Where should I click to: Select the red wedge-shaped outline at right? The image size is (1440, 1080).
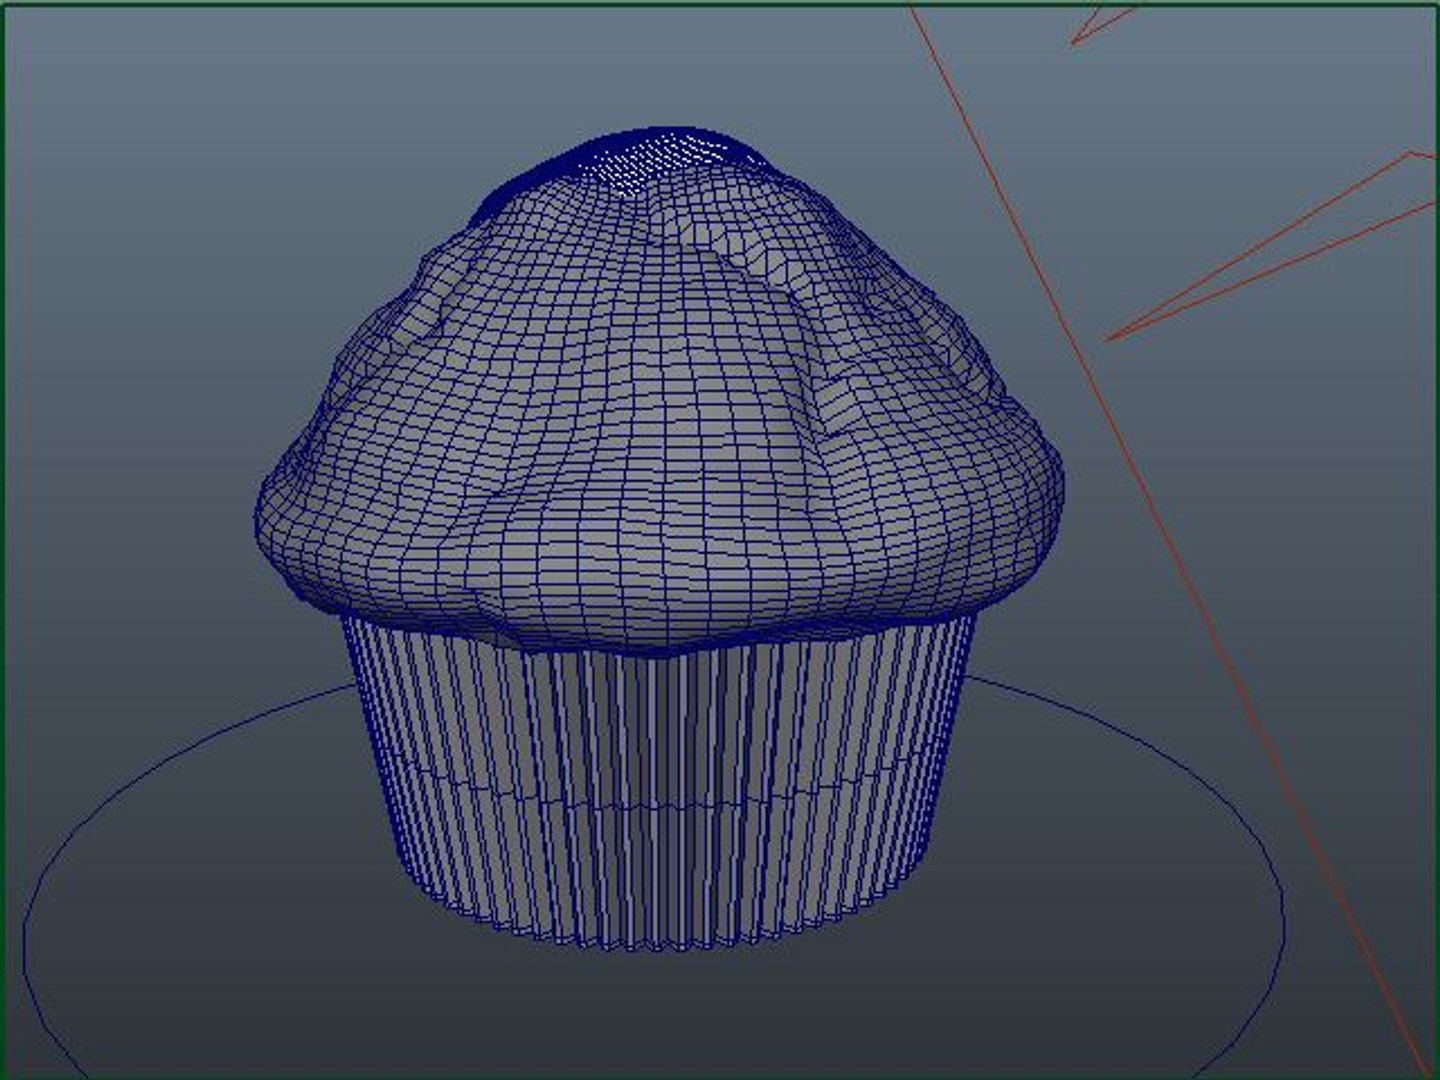[1270, 248]
